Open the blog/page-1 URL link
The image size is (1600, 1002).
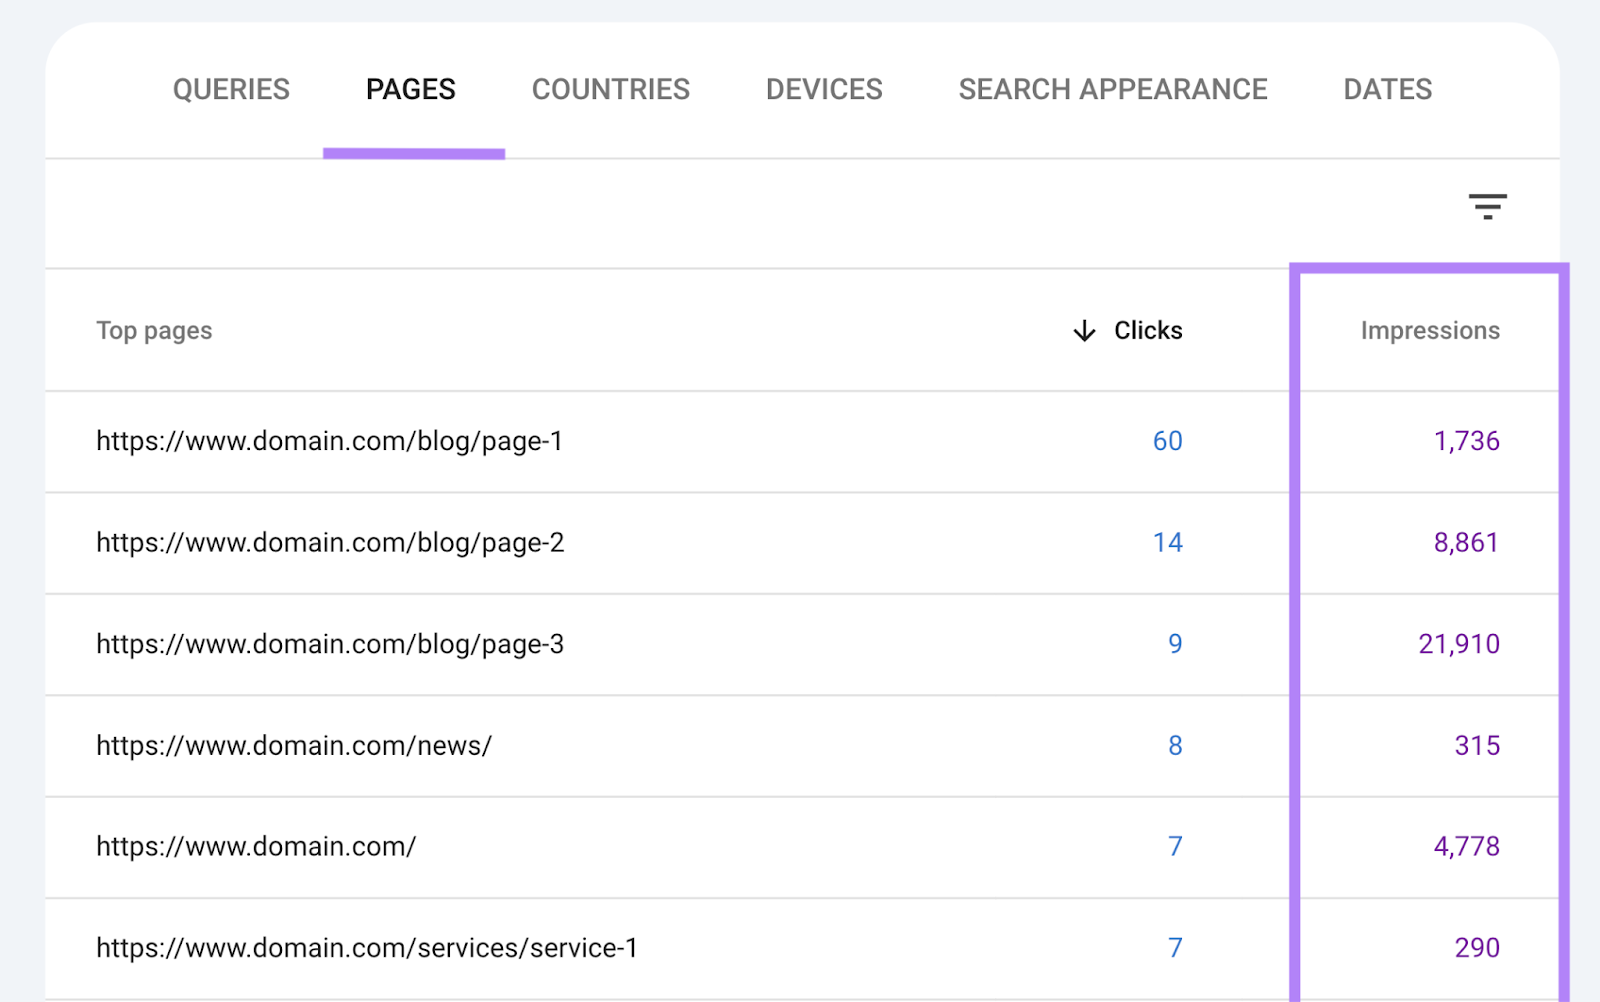(x=330, y=441)
